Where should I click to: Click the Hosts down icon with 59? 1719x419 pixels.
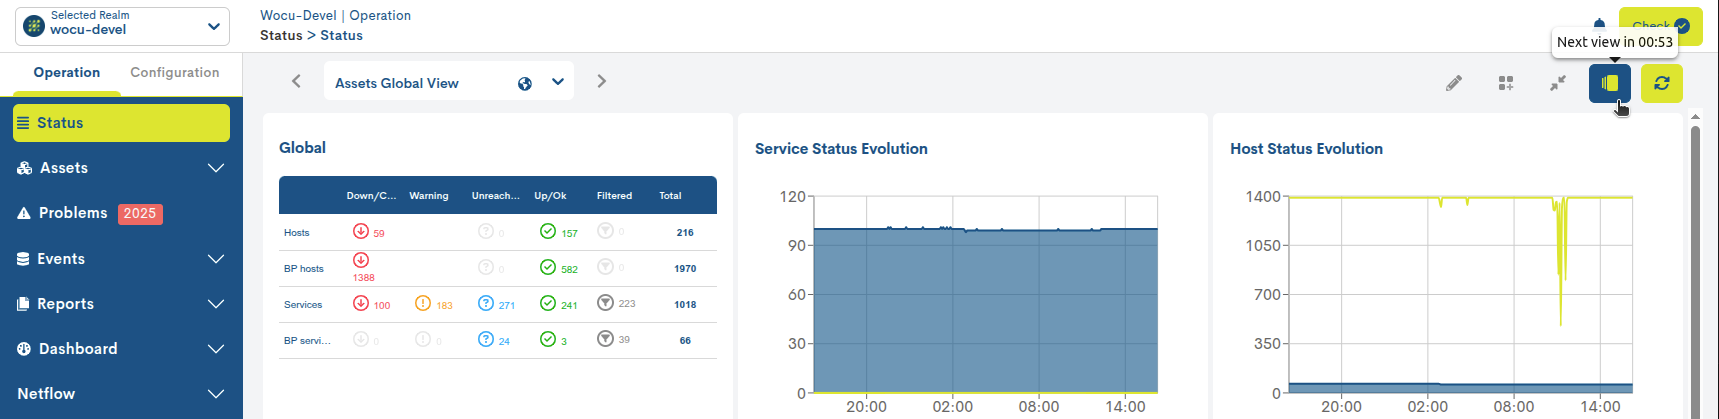pyautogui.click(x=361, y=231)
